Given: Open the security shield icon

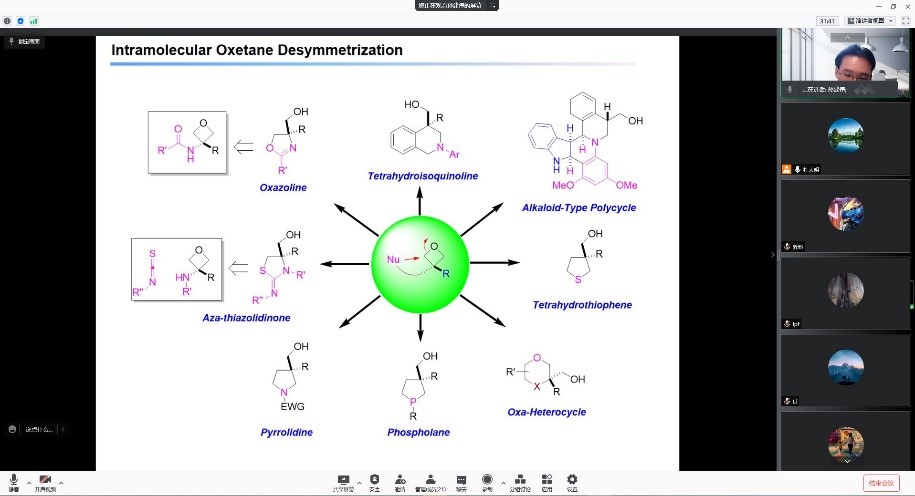Looking at the screenshot, I should click(374, 481).
